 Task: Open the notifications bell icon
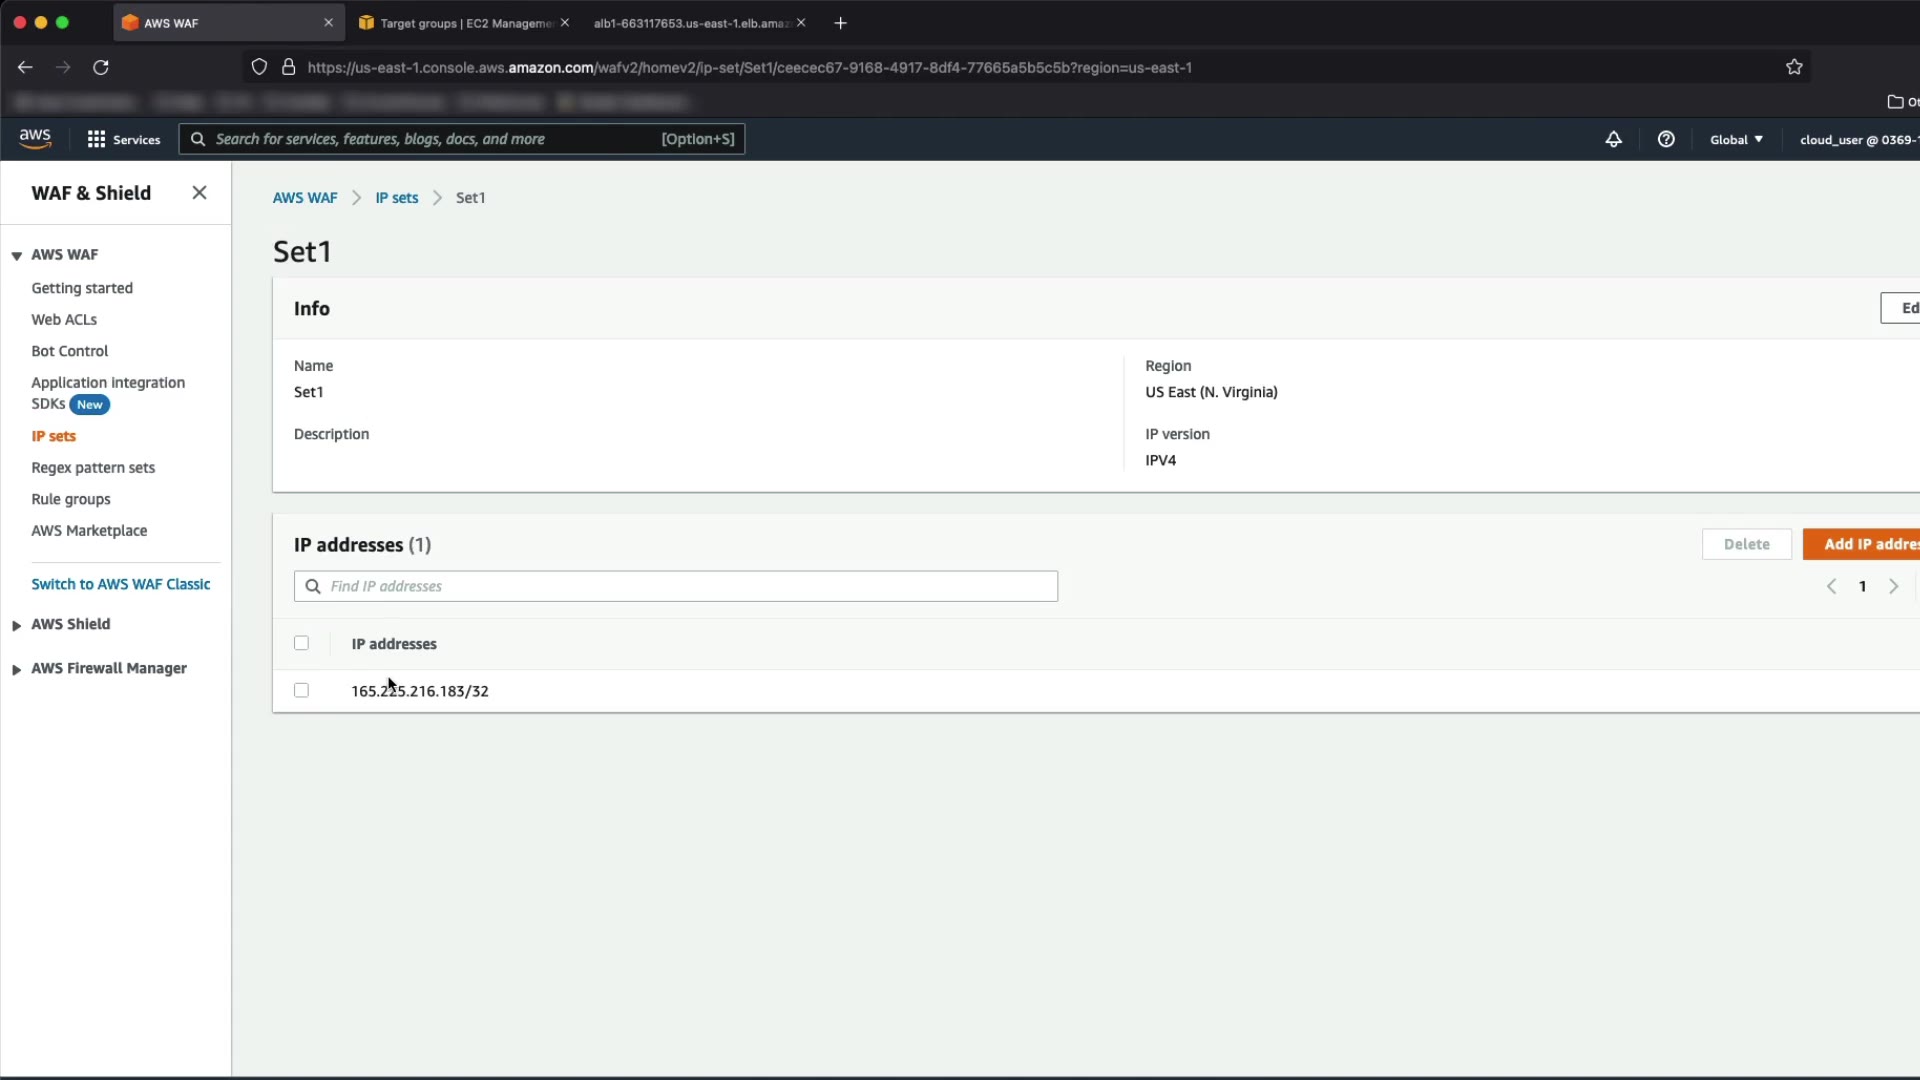pyautogui.click(x=1613, y=139)
